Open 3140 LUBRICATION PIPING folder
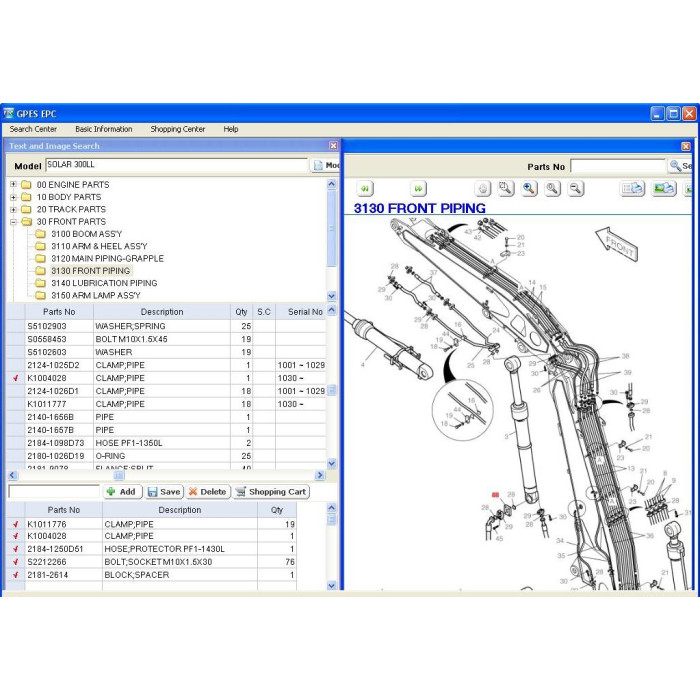The width and height of the screenshot is (700, 700). pos(104,283)
